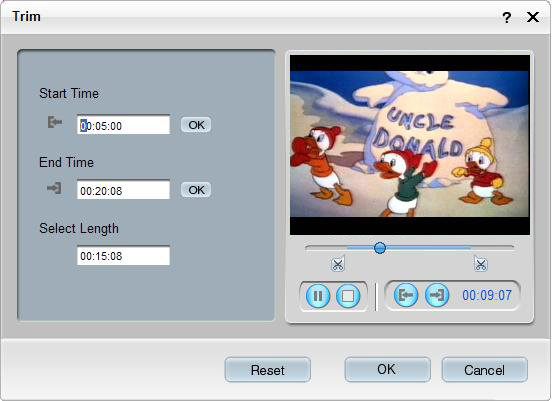Click the left scissors trim marker
Viewport: 552px width, 401px height.
point(338,264)
